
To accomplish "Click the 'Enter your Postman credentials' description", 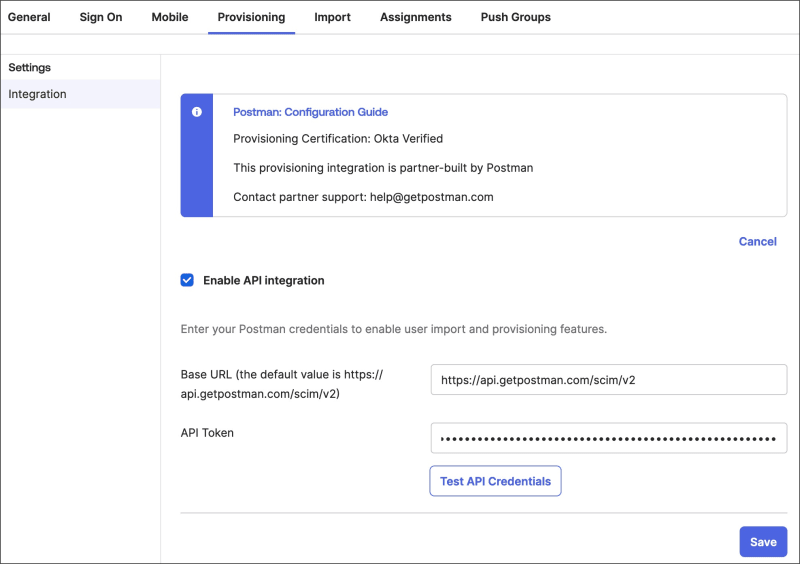I will pos(394,329).
